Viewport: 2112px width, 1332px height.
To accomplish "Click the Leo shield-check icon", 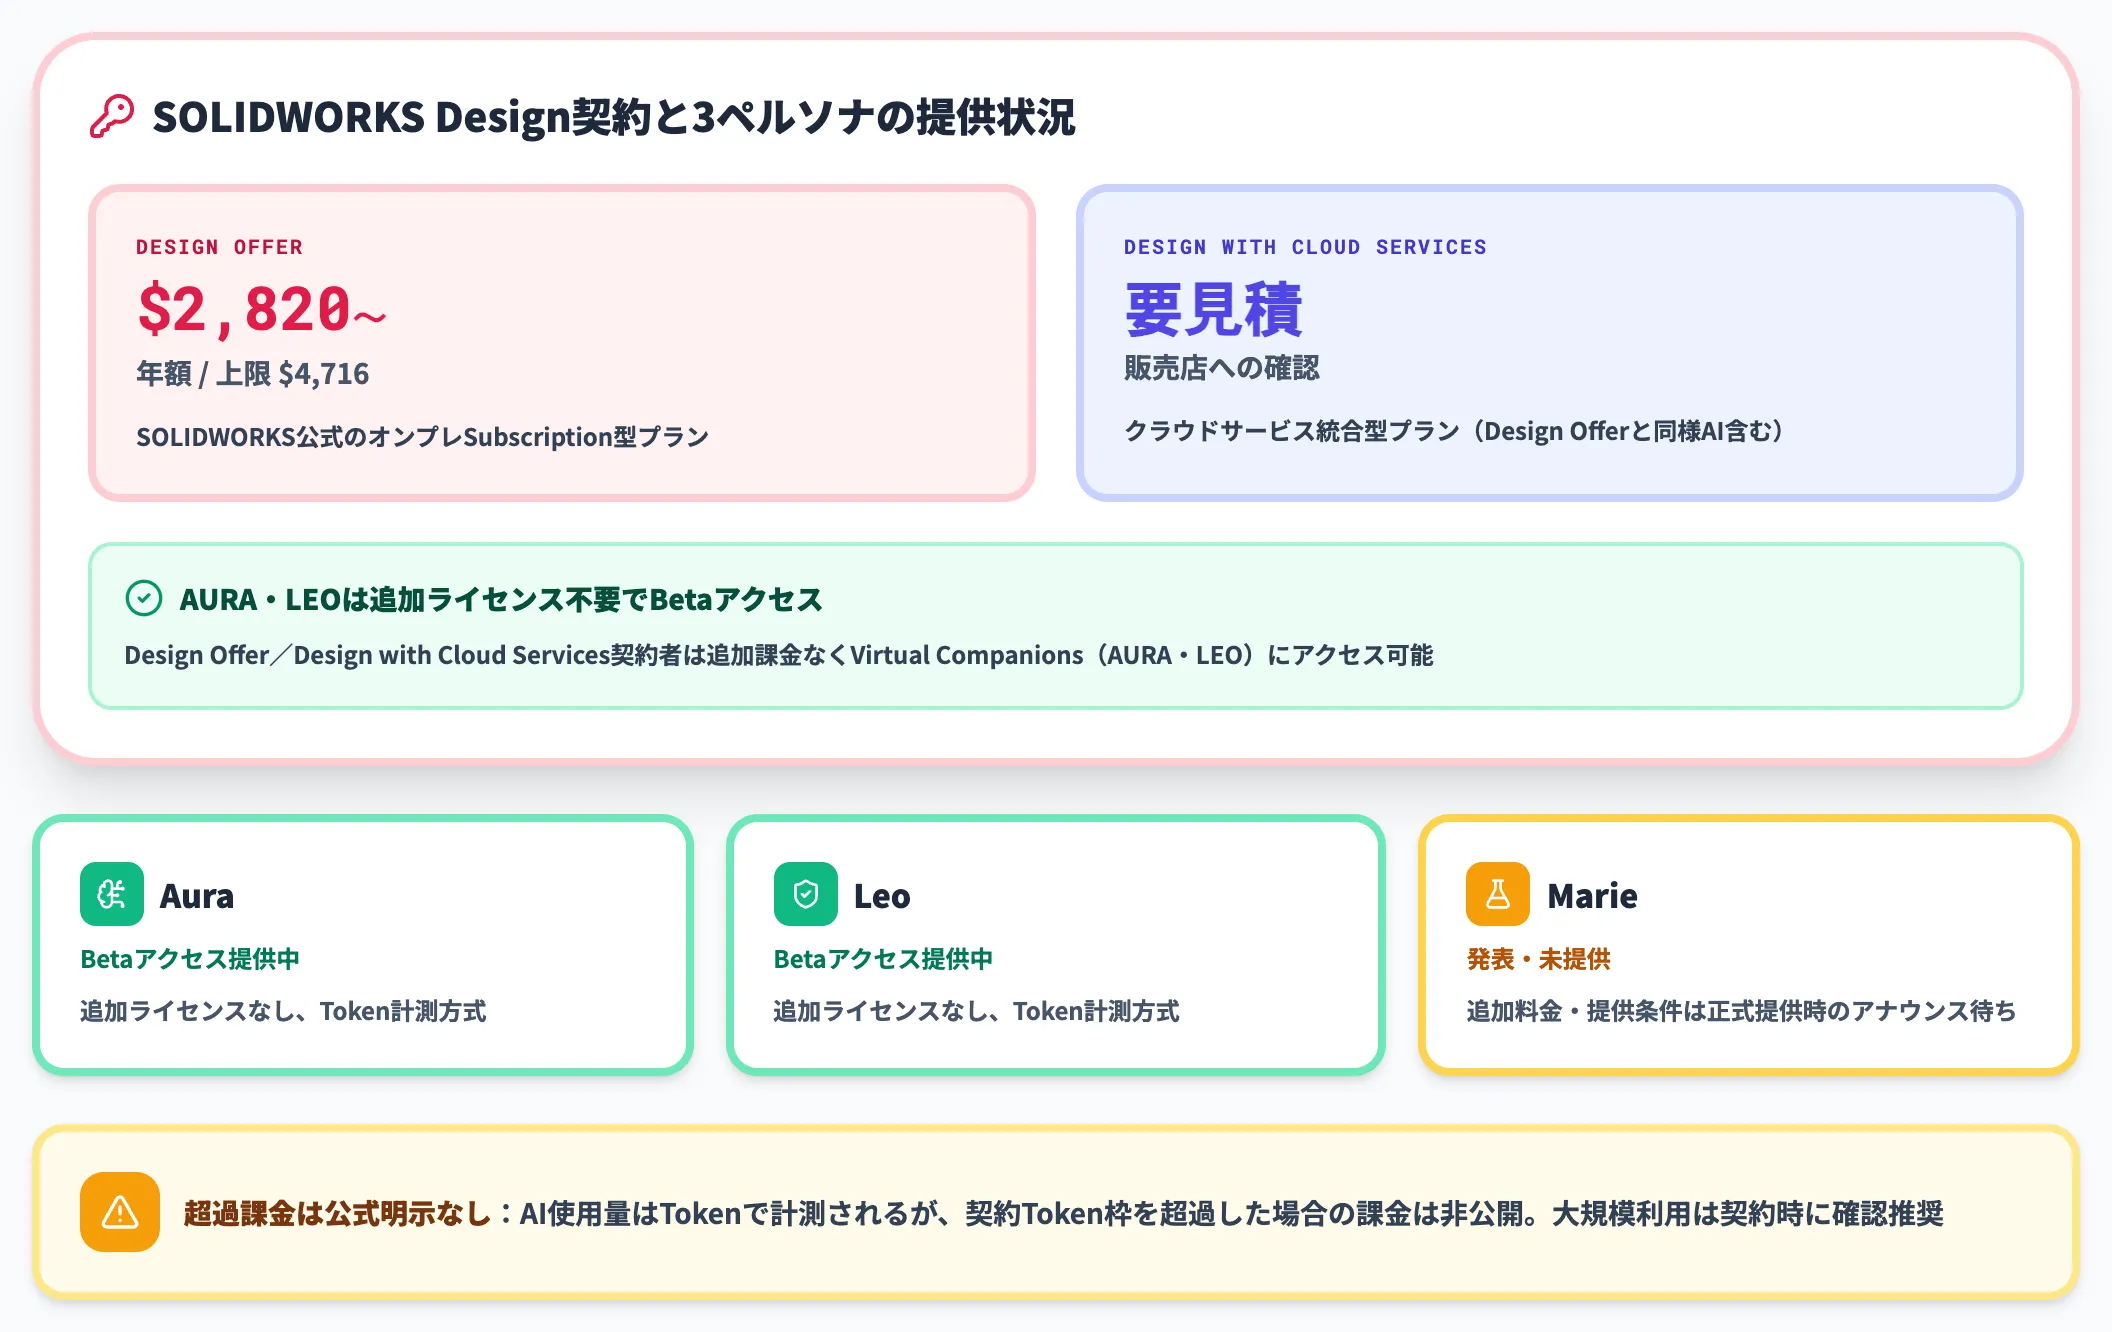I will tap(806, 894).
